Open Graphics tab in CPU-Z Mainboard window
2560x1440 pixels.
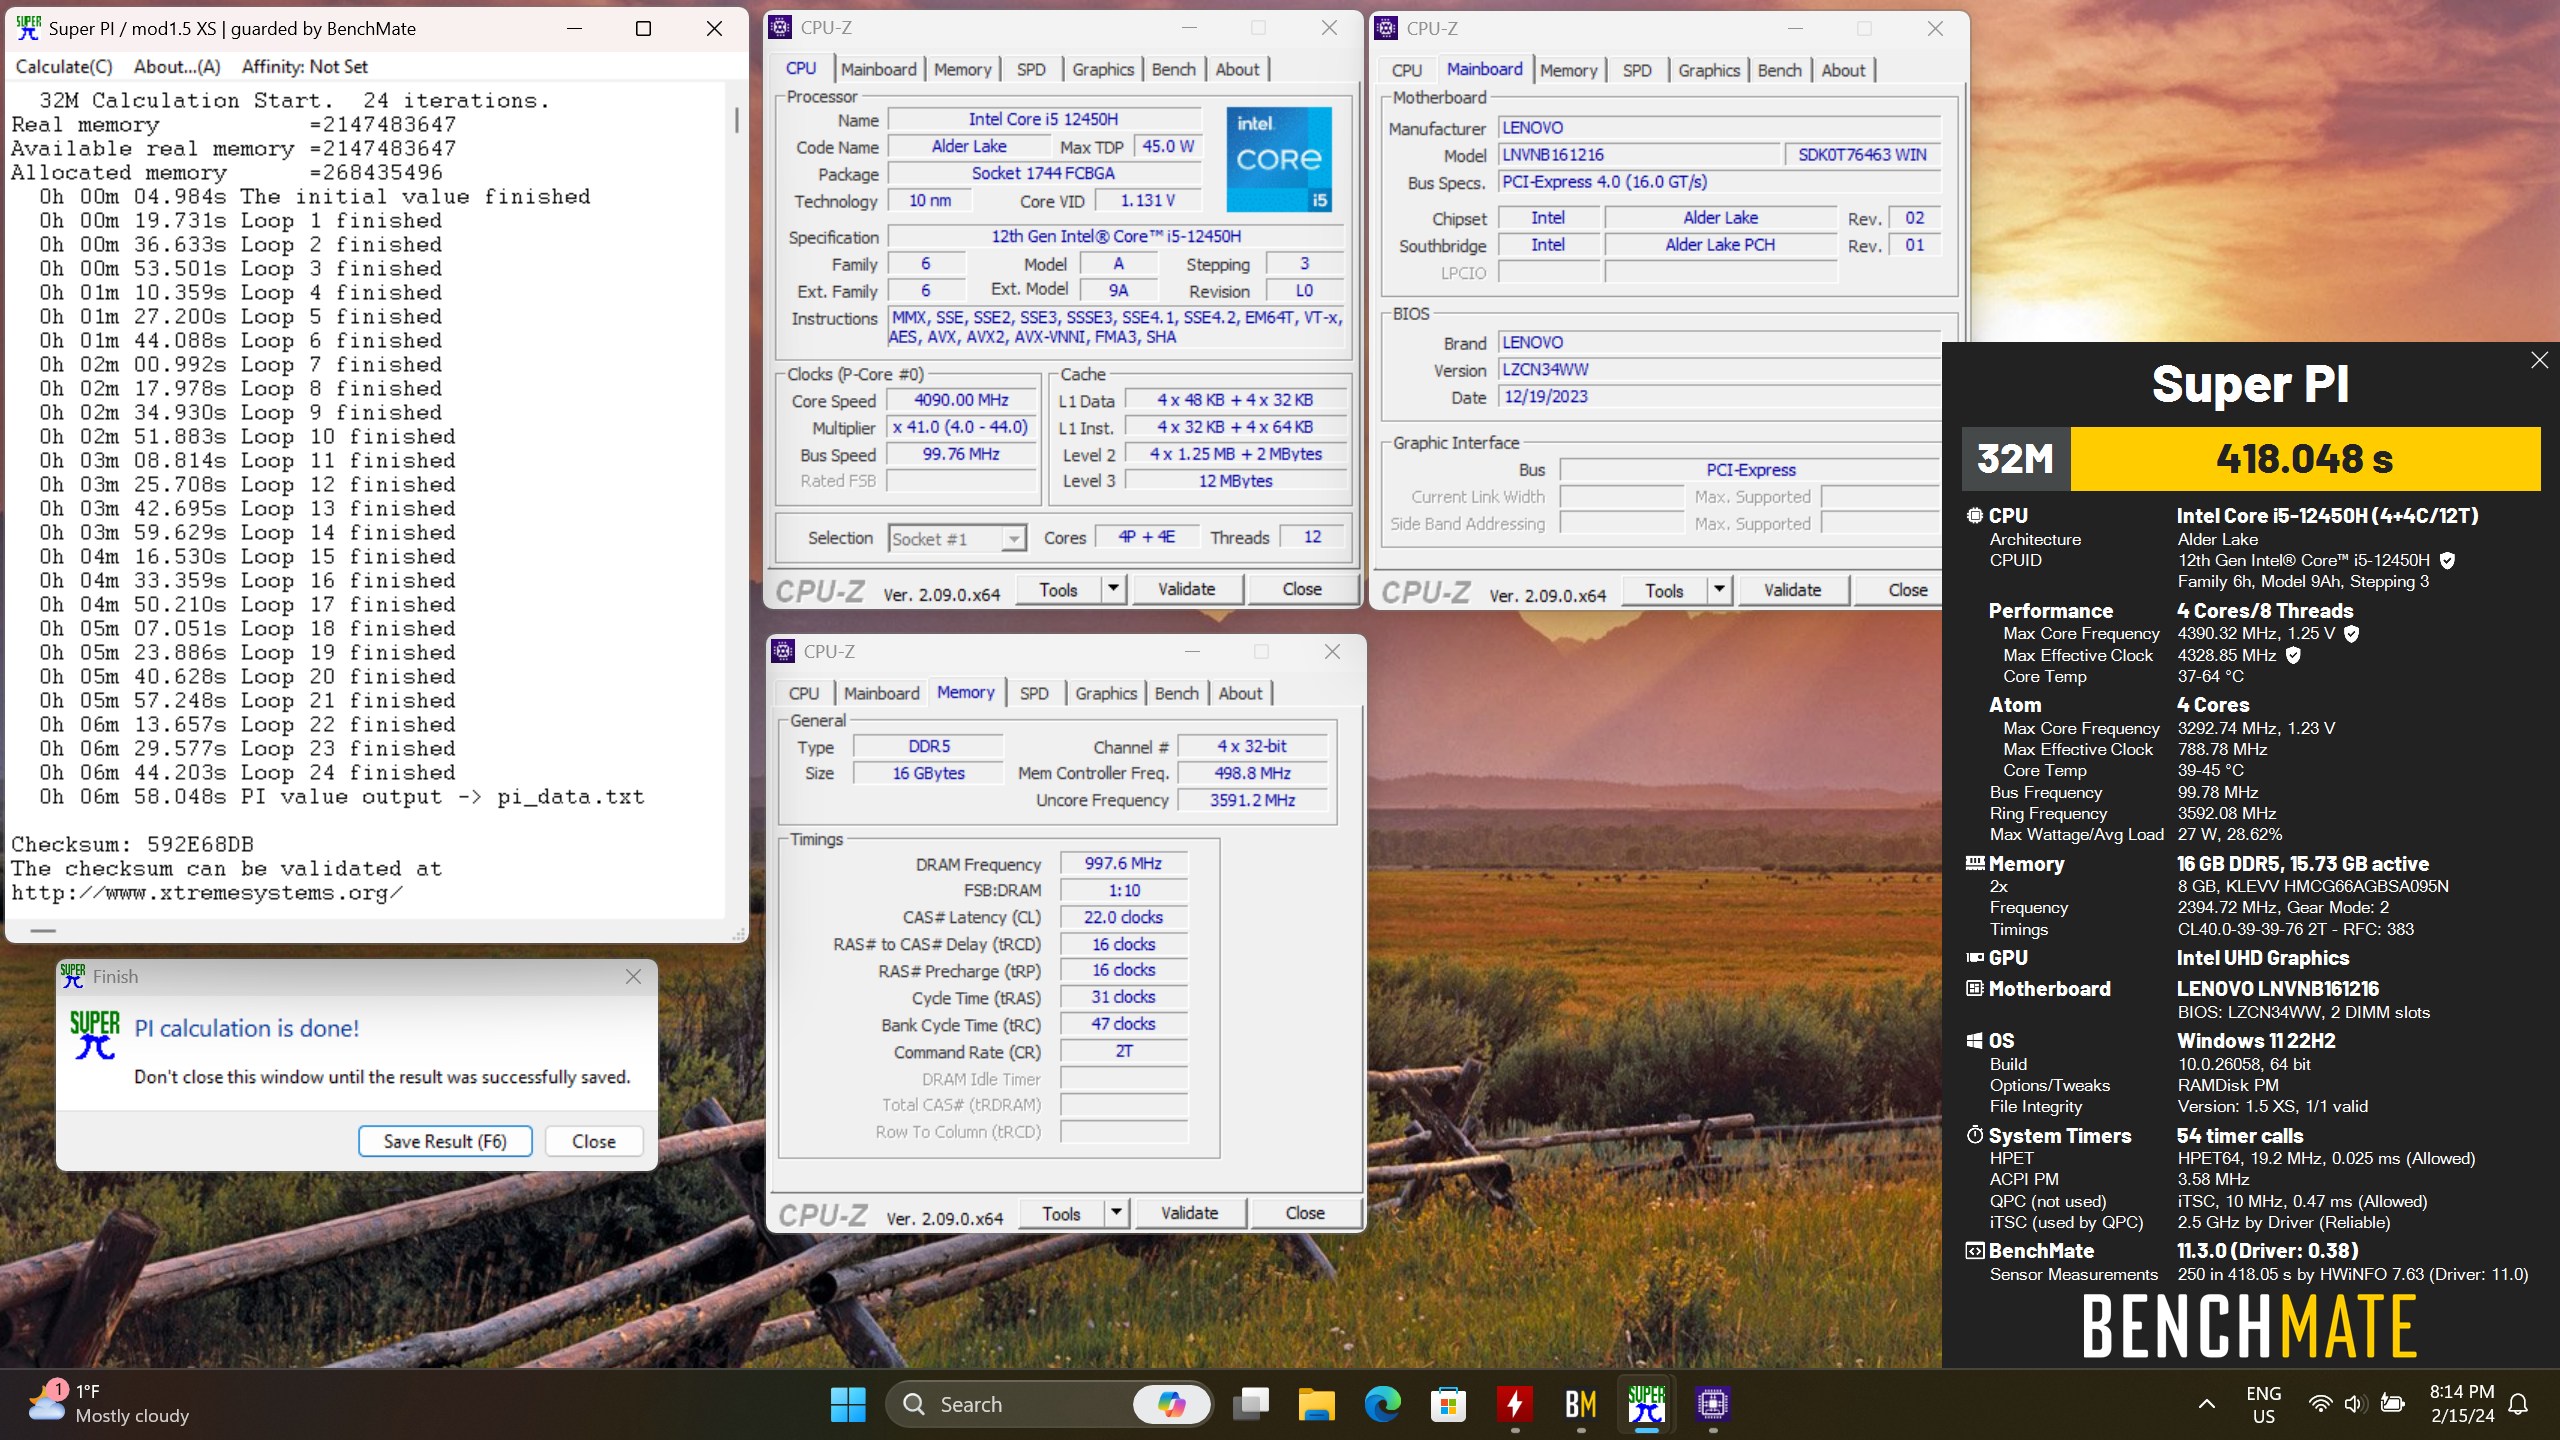click(1708, 70)
